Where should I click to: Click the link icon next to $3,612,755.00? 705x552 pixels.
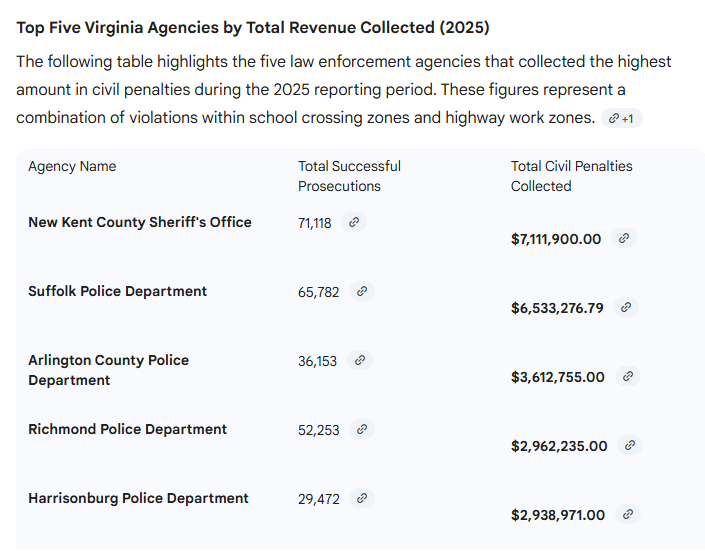(628, 377)
